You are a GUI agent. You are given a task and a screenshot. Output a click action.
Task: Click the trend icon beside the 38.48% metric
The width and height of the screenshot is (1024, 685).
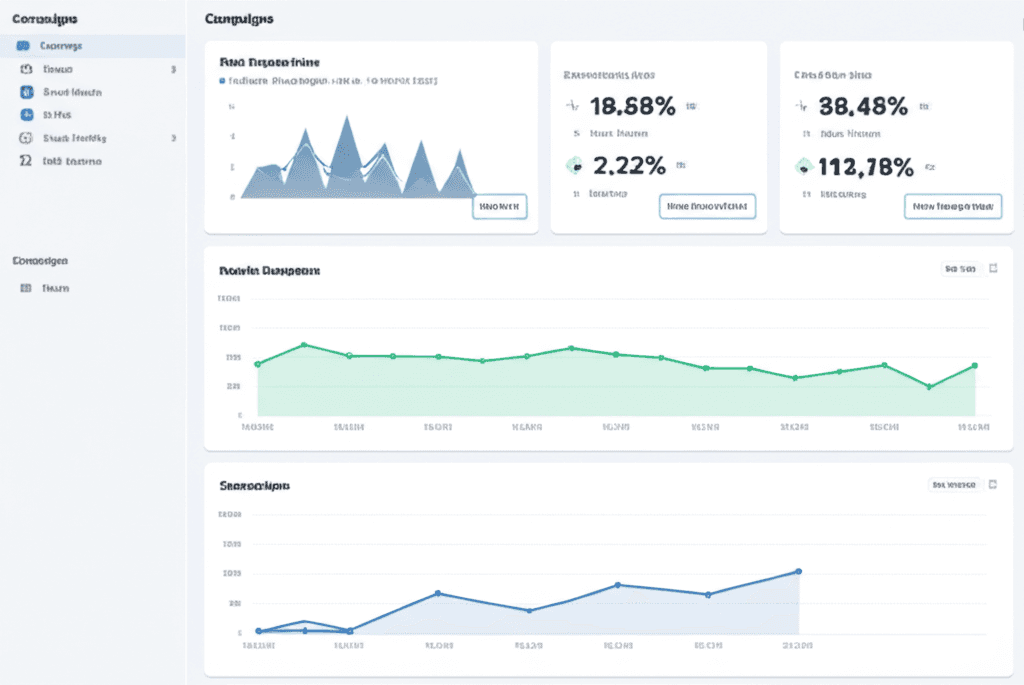[799, 103]
